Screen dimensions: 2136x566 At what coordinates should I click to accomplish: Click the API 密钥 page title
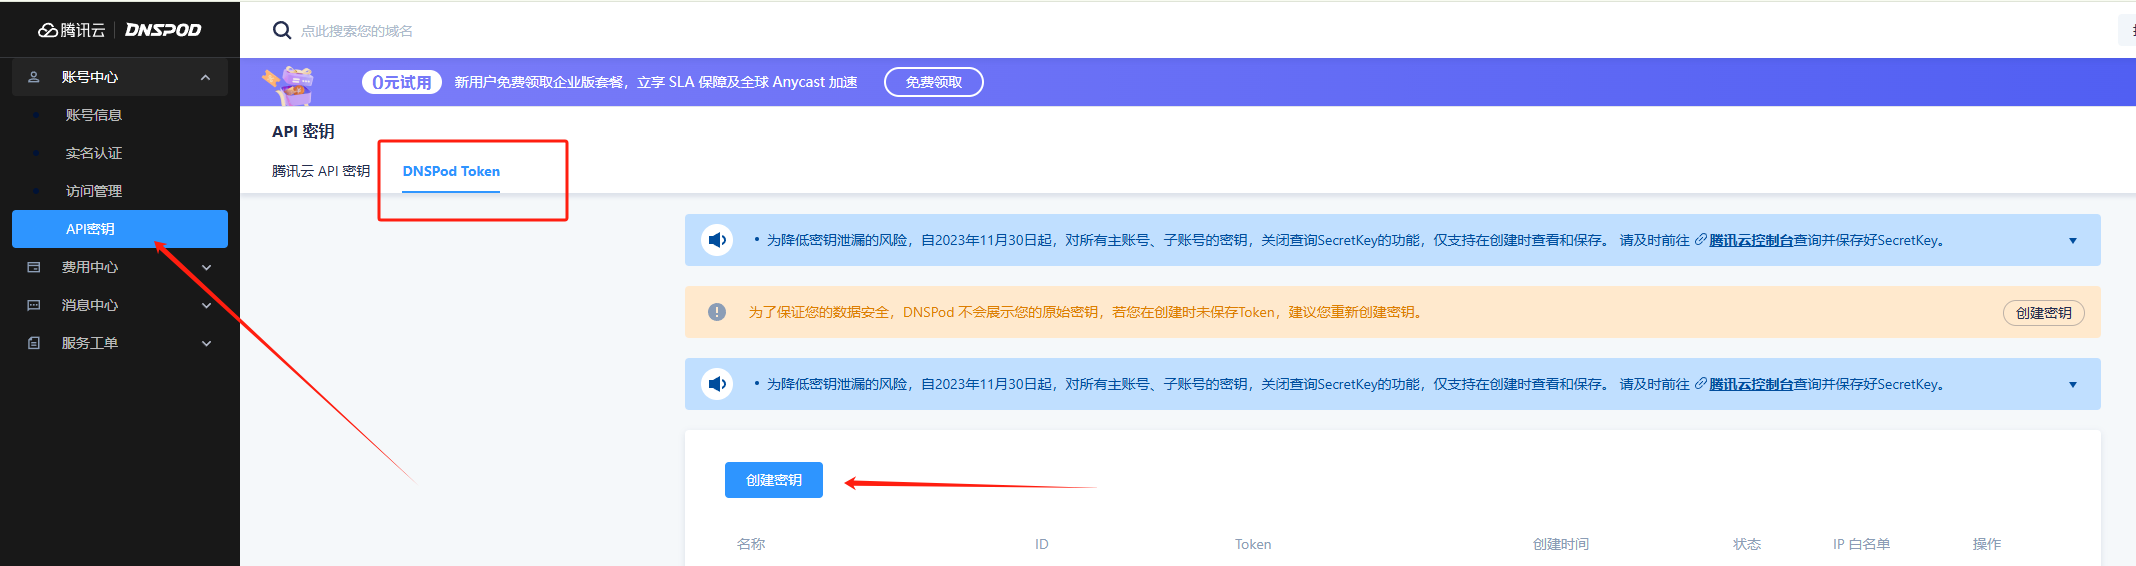303,131
